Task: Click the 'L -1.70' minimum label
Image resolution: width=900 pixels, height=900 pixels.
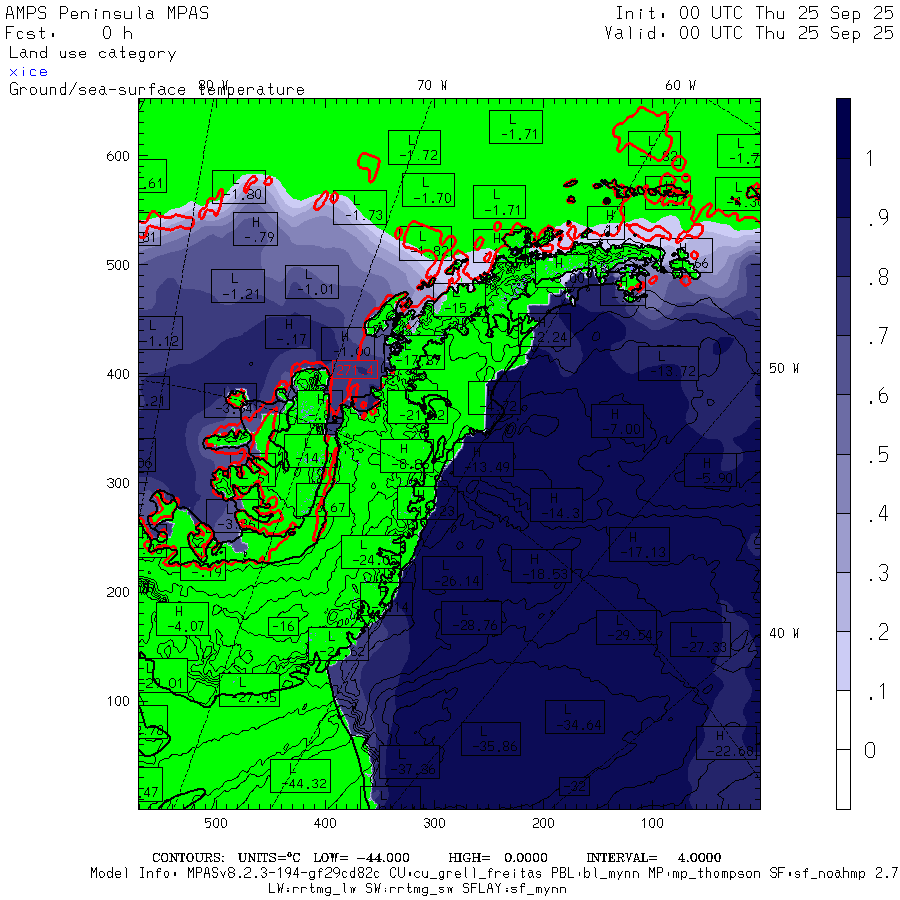Action: (429, 190)
